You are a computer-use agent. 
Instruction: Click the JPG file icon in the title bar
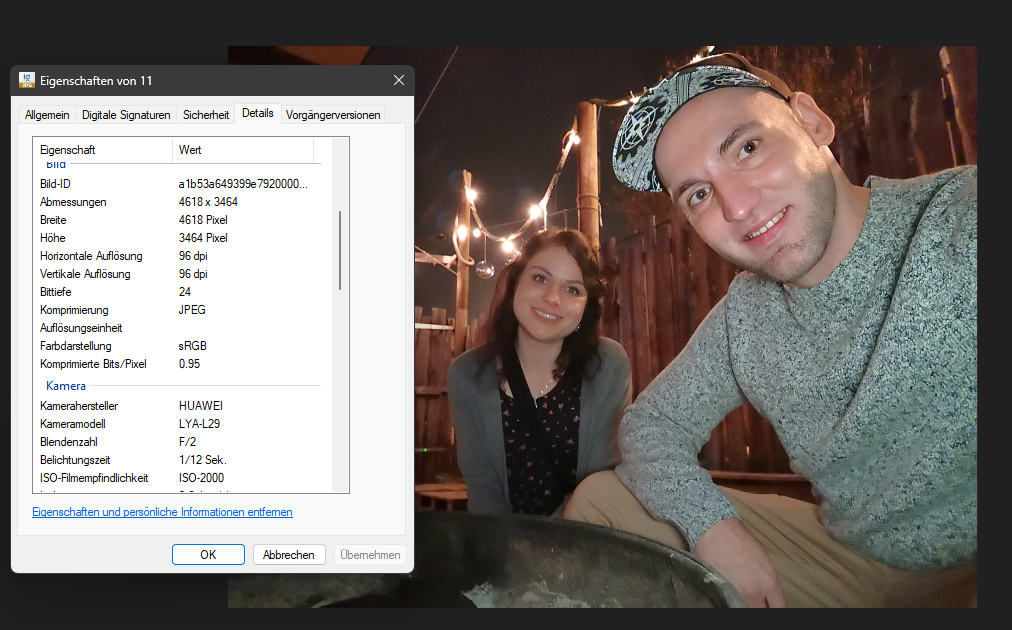point(27,80)
